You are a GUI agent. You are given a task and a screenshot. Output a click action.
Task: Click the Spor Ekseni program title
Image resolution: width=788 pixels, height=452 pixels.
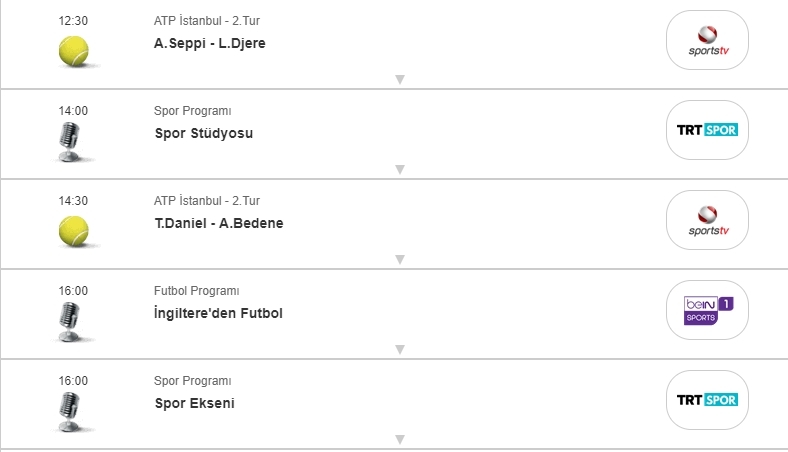pos(194,403)
